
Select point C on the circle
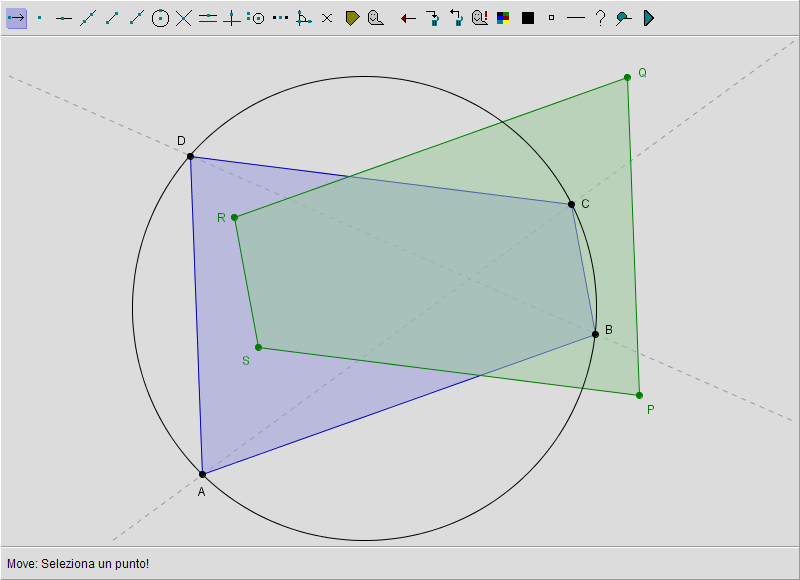(571, 205)
